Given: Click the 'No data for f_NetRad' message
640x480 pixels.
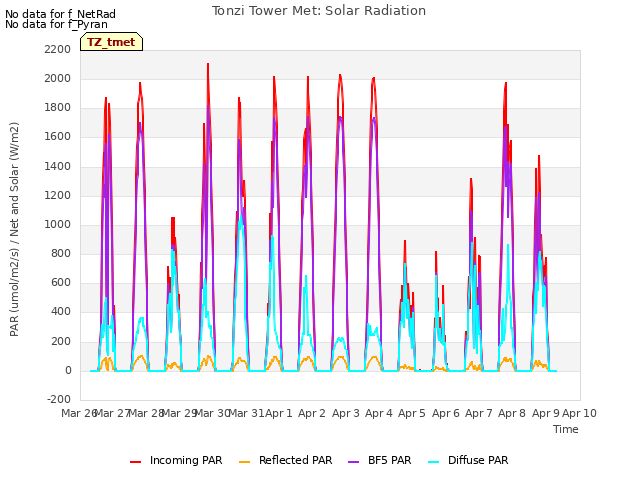Looking at the screenshot, I should [x=60, y=14].
